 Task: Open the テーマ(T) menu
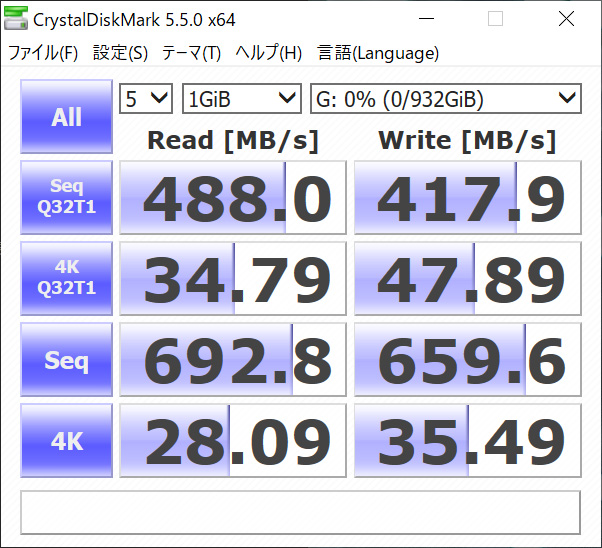191,53
